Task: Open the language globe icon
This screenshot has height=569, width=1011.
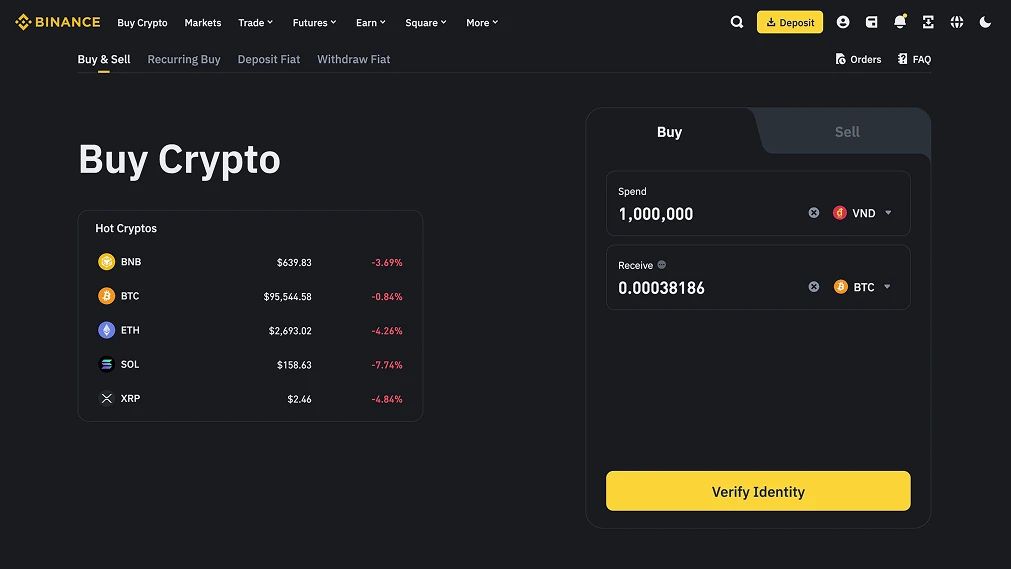Action: click(957, 22)
